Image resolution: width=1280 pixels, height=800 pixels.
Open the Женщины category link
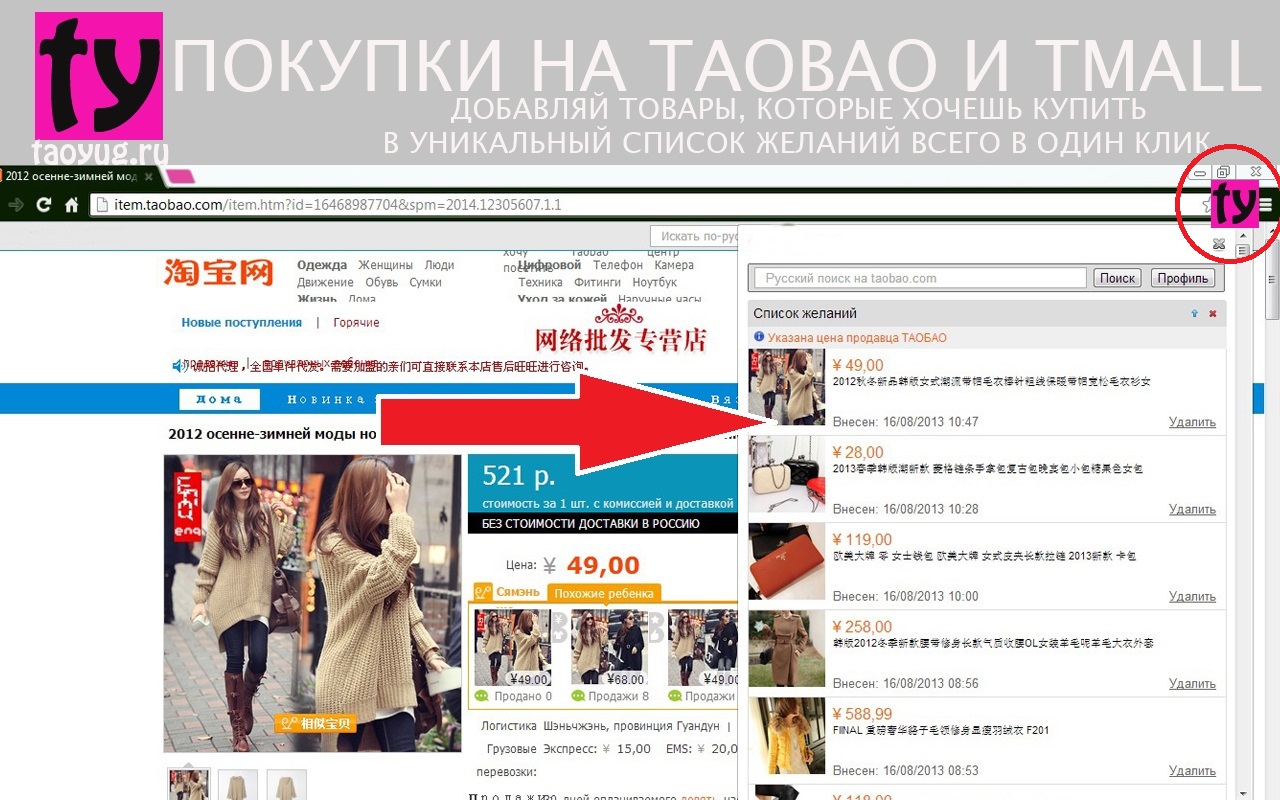(x=384, y=265)
